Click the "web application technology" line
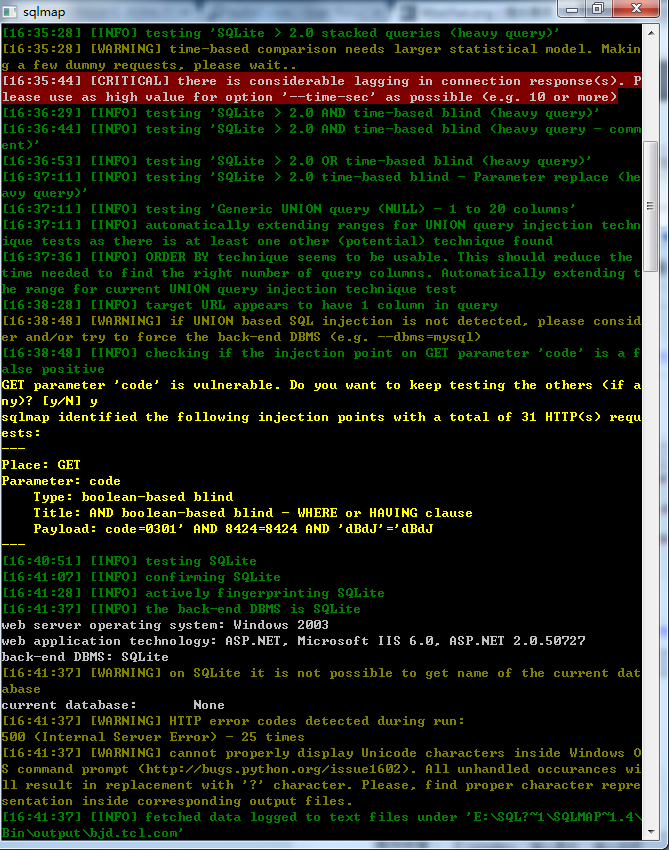 293,641
